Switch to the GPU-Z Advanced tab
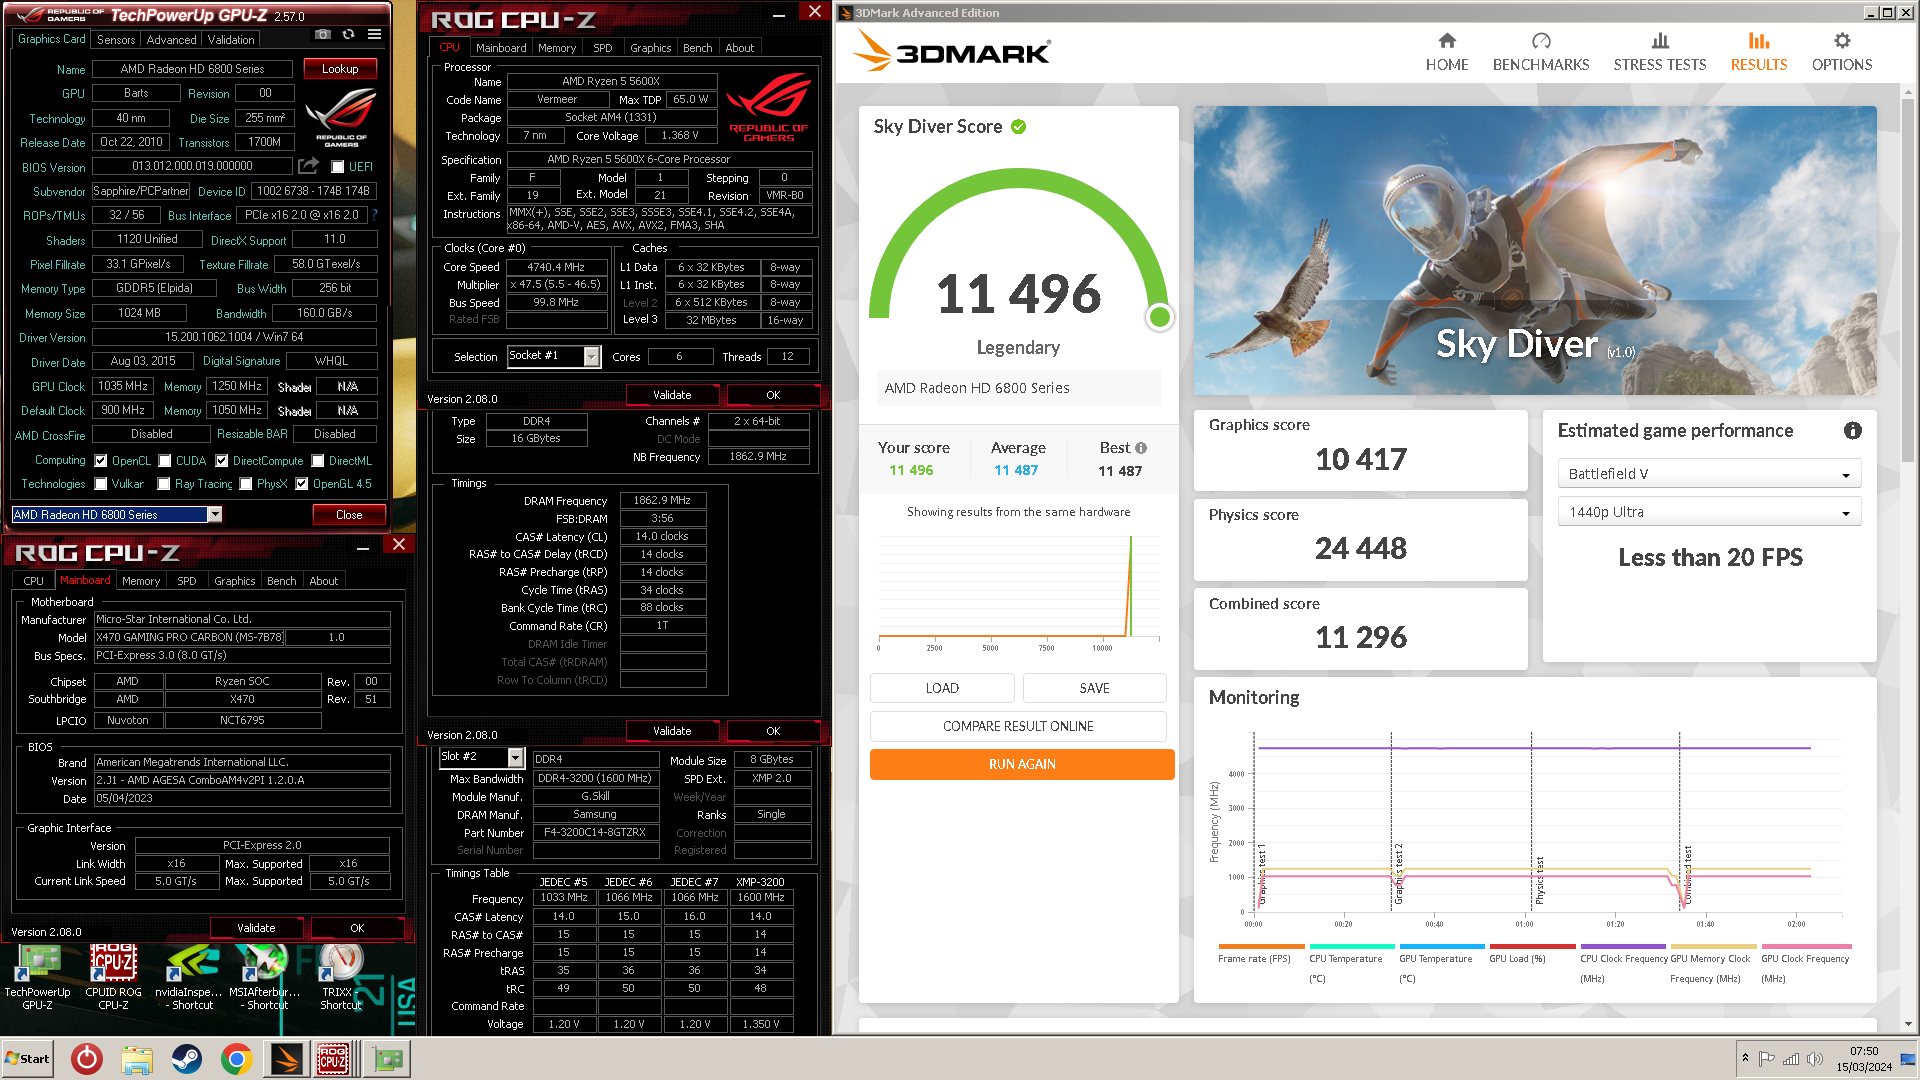 (x=171, y=40)
